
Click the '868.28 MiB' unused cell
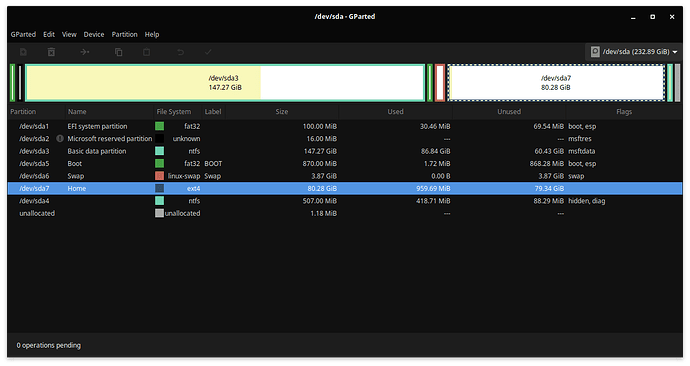(x=547, y=164)
